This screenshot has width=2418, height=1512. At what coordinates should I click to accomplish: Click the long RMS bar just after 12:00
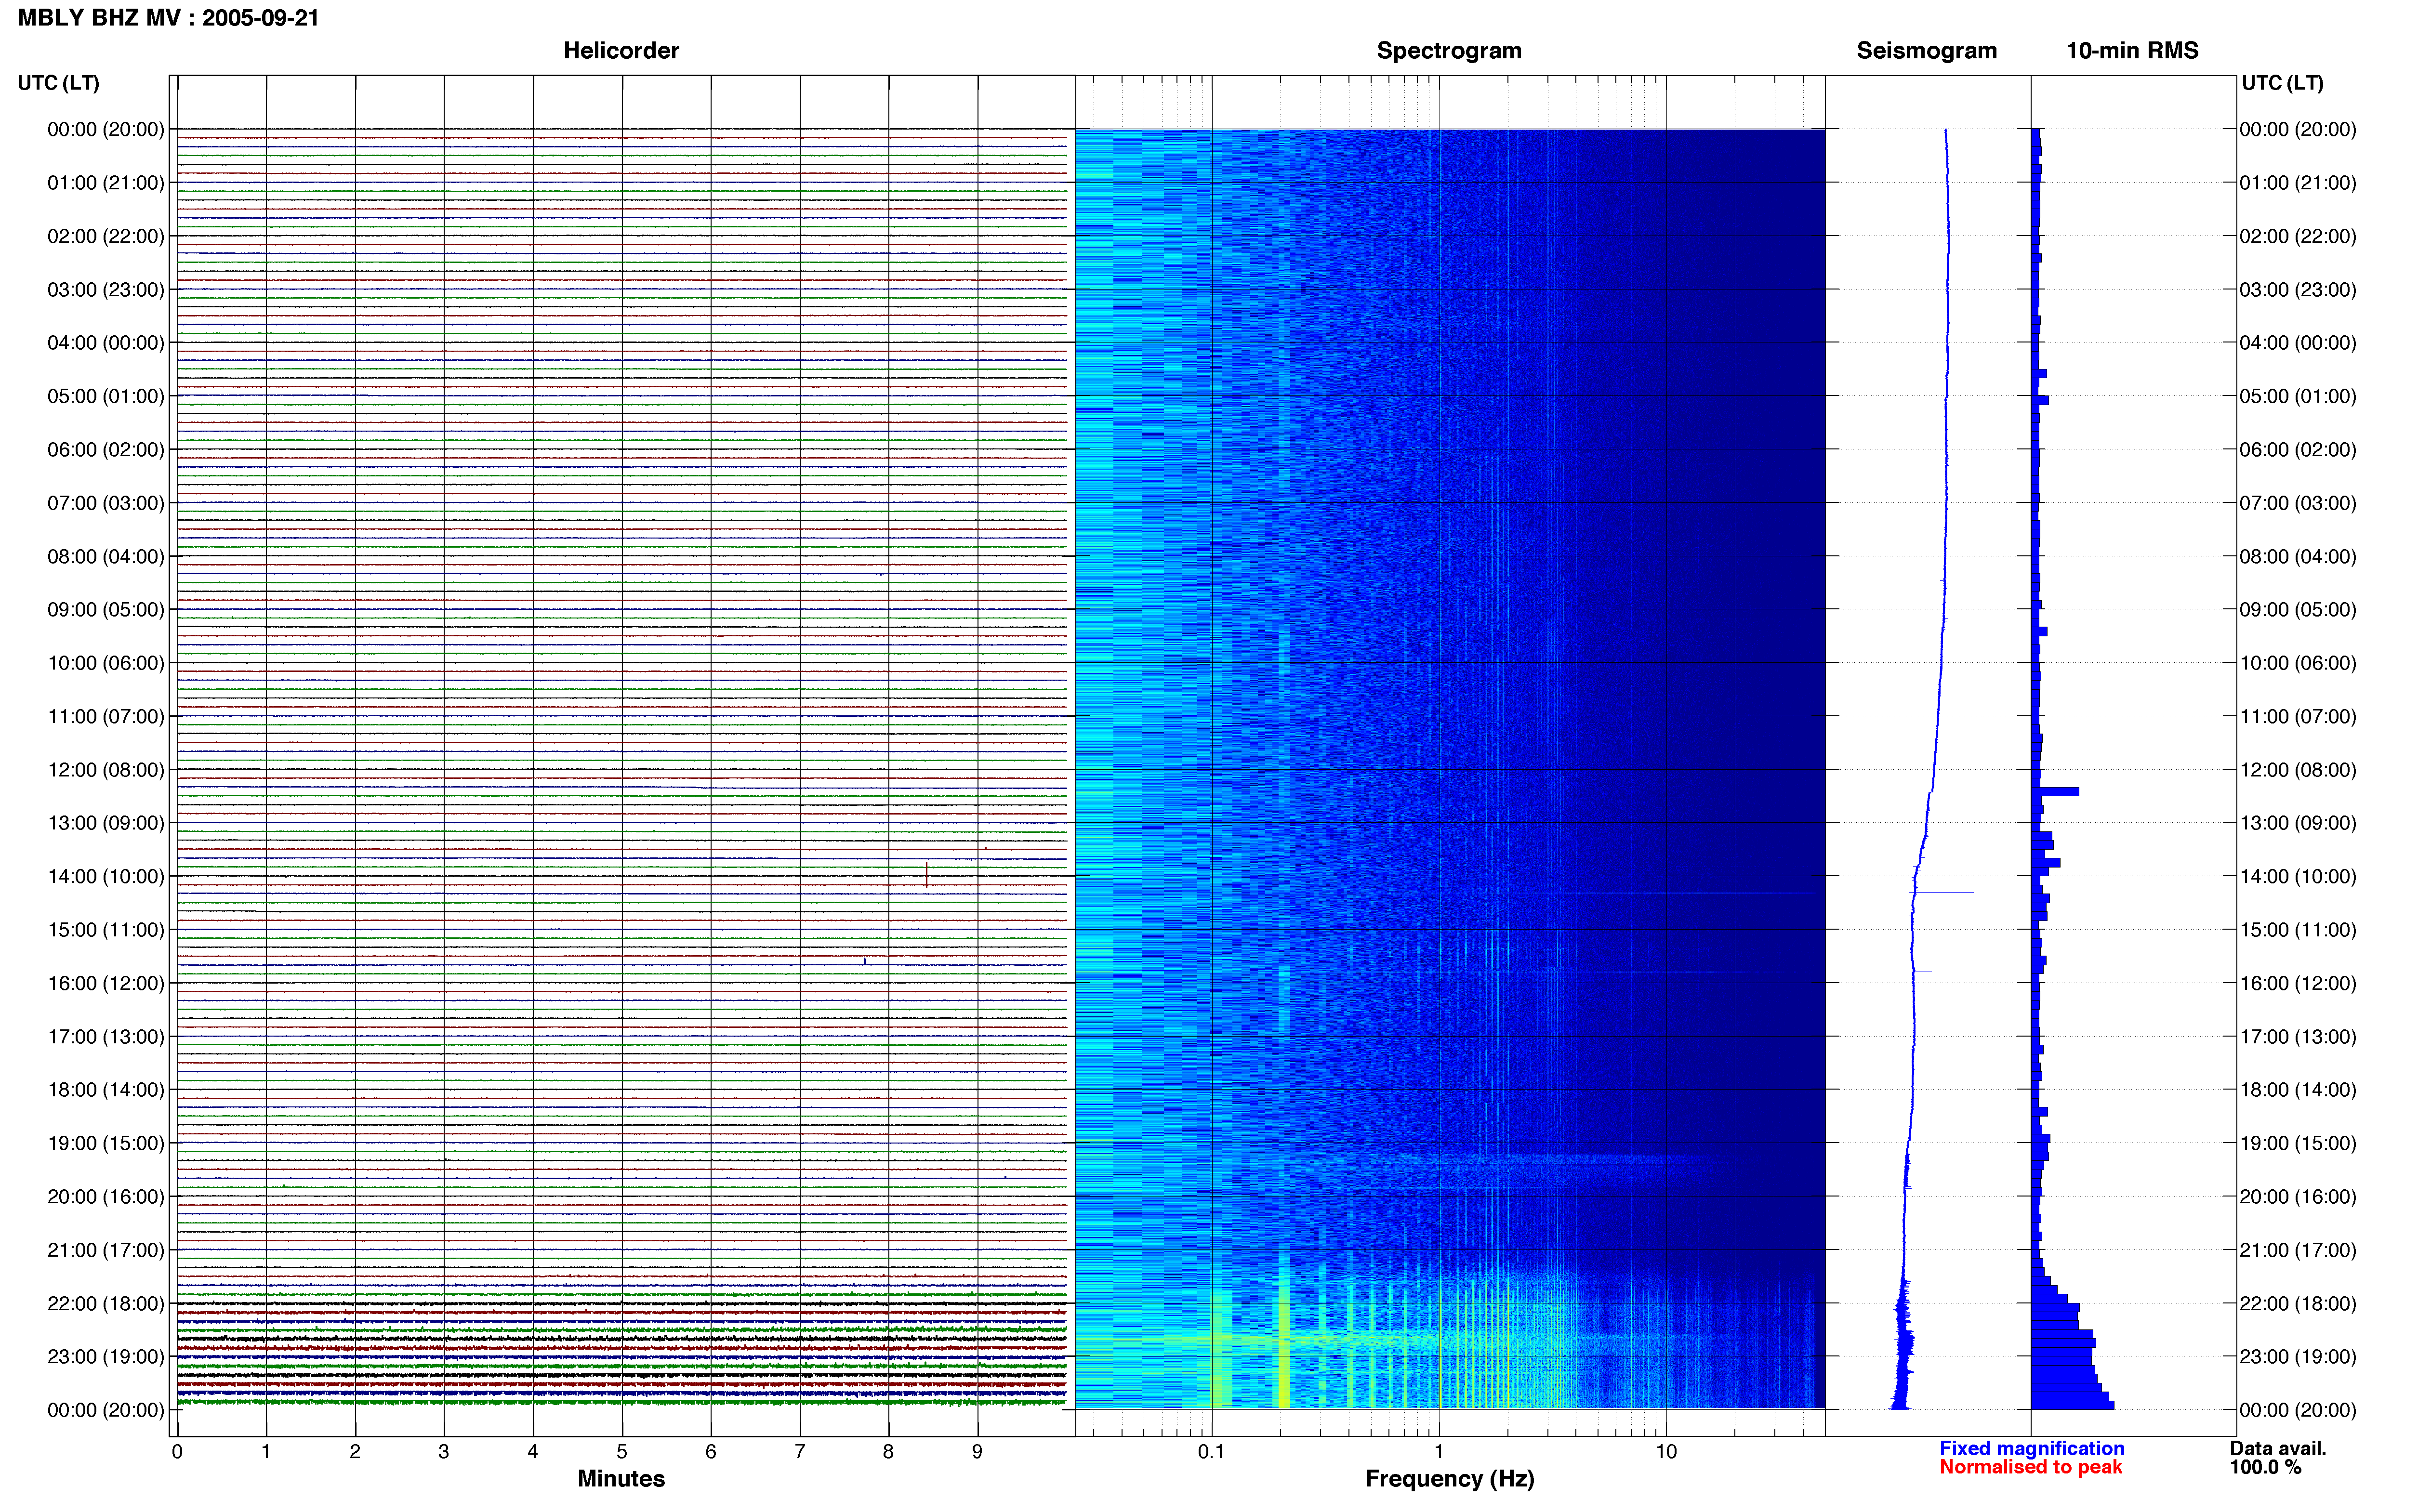tap(2056, 791)
